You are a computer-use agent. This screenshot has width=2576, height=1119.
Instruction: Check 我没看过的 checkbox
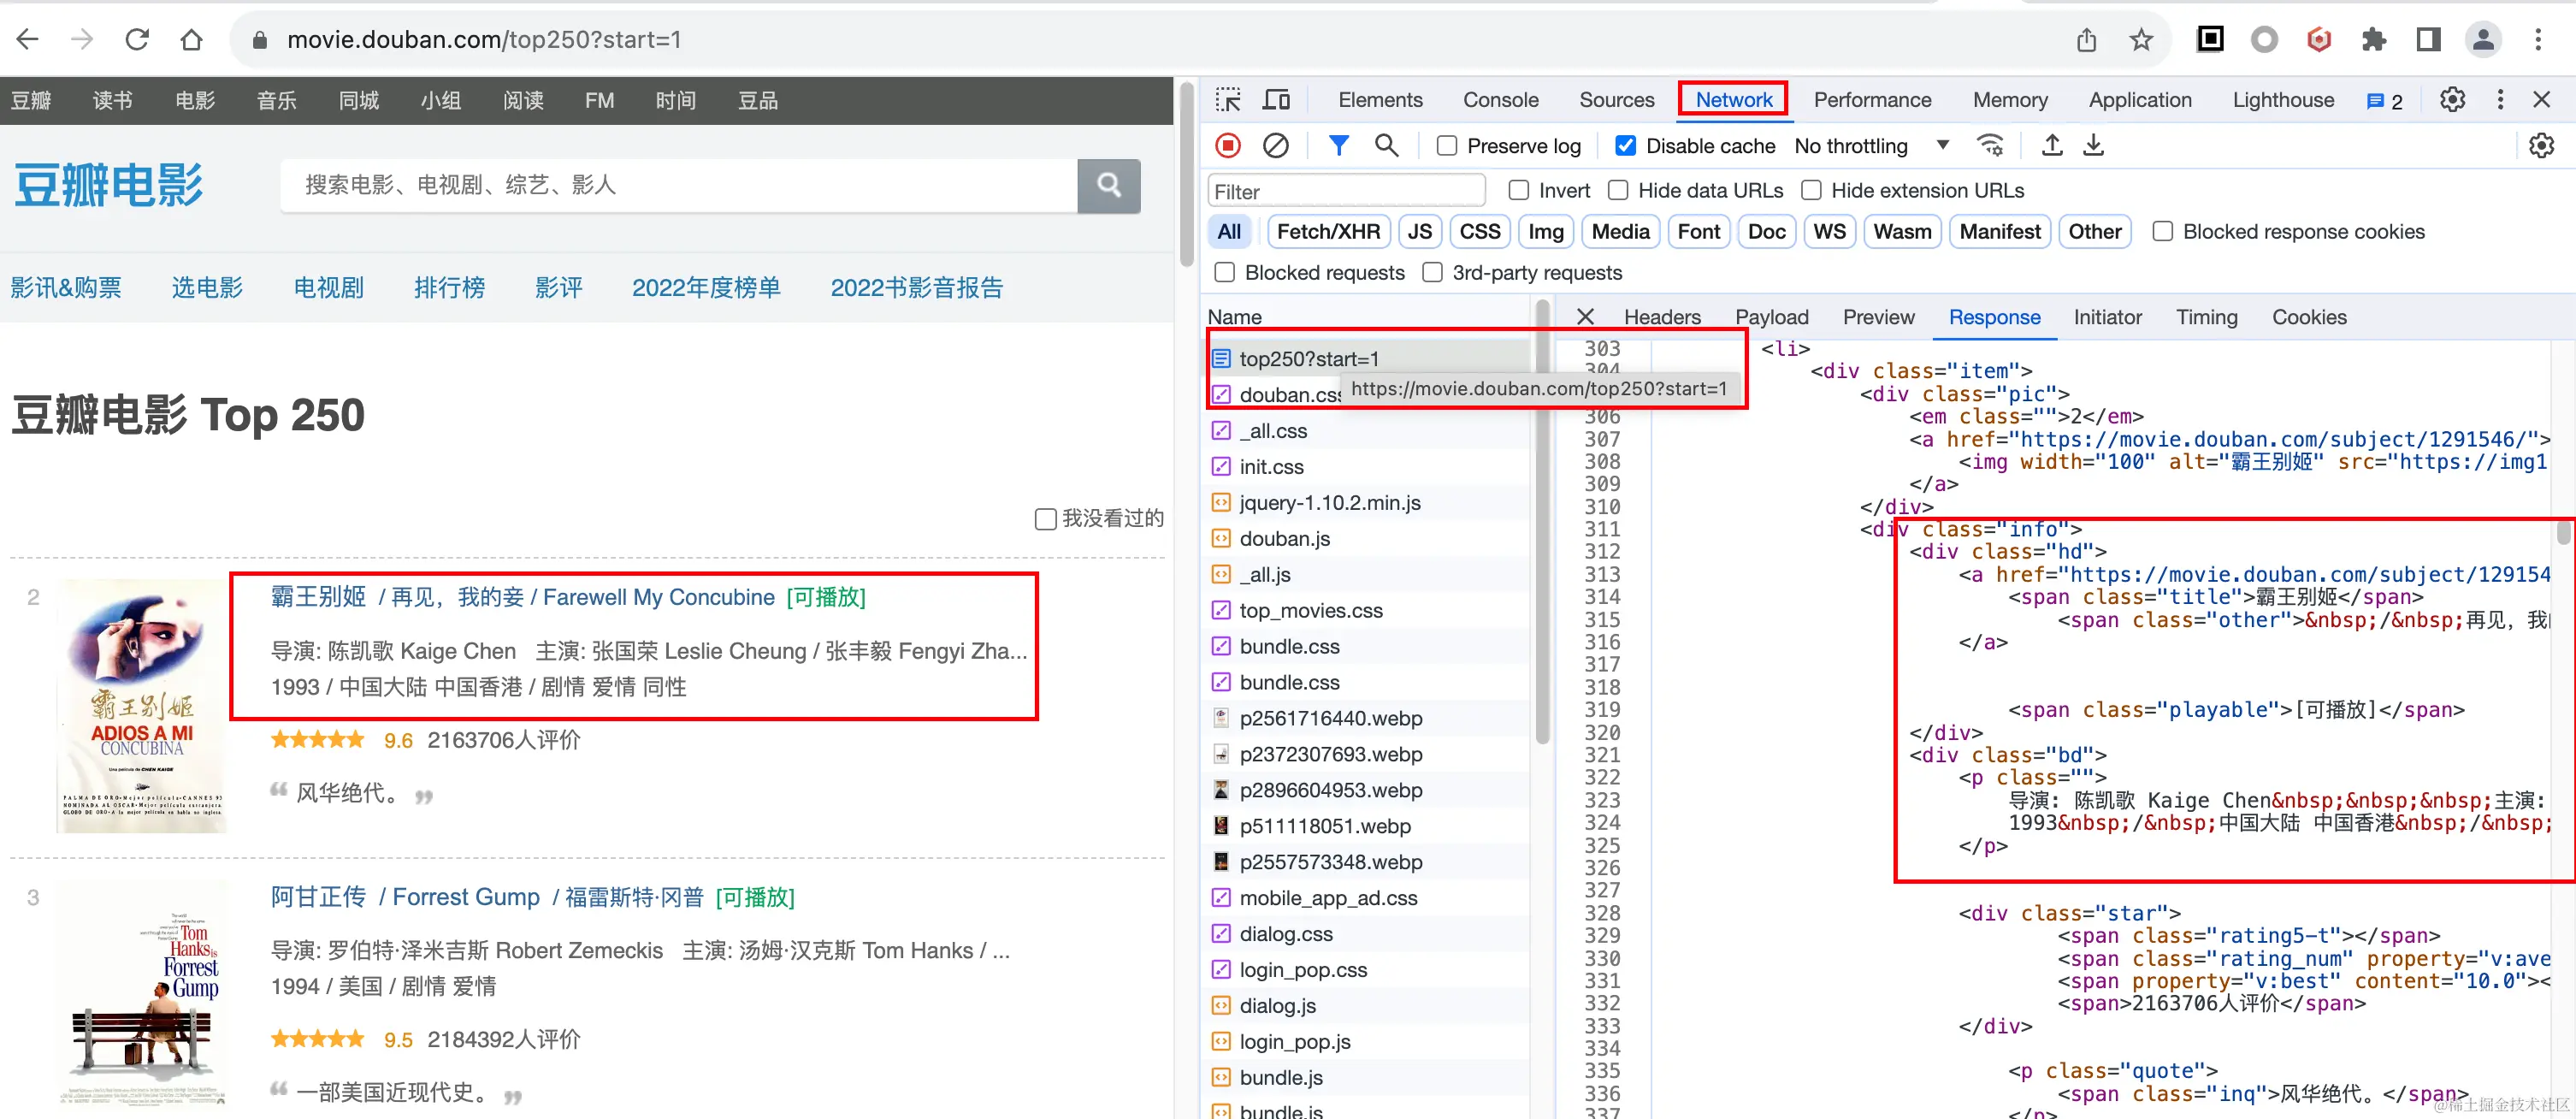point(1045,519)
